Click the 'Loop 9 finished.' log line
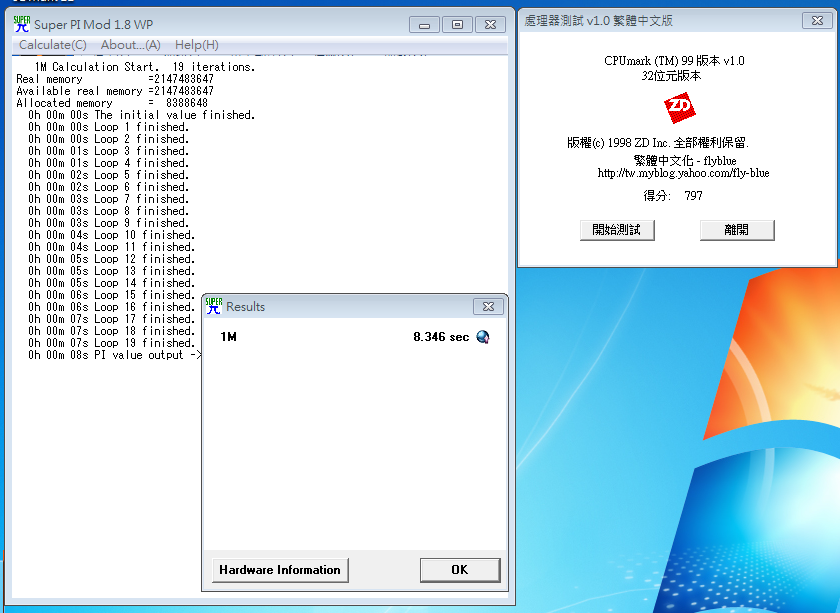Image resolution: width=840 pixels, height=613 pixels. tap(109, 223)
